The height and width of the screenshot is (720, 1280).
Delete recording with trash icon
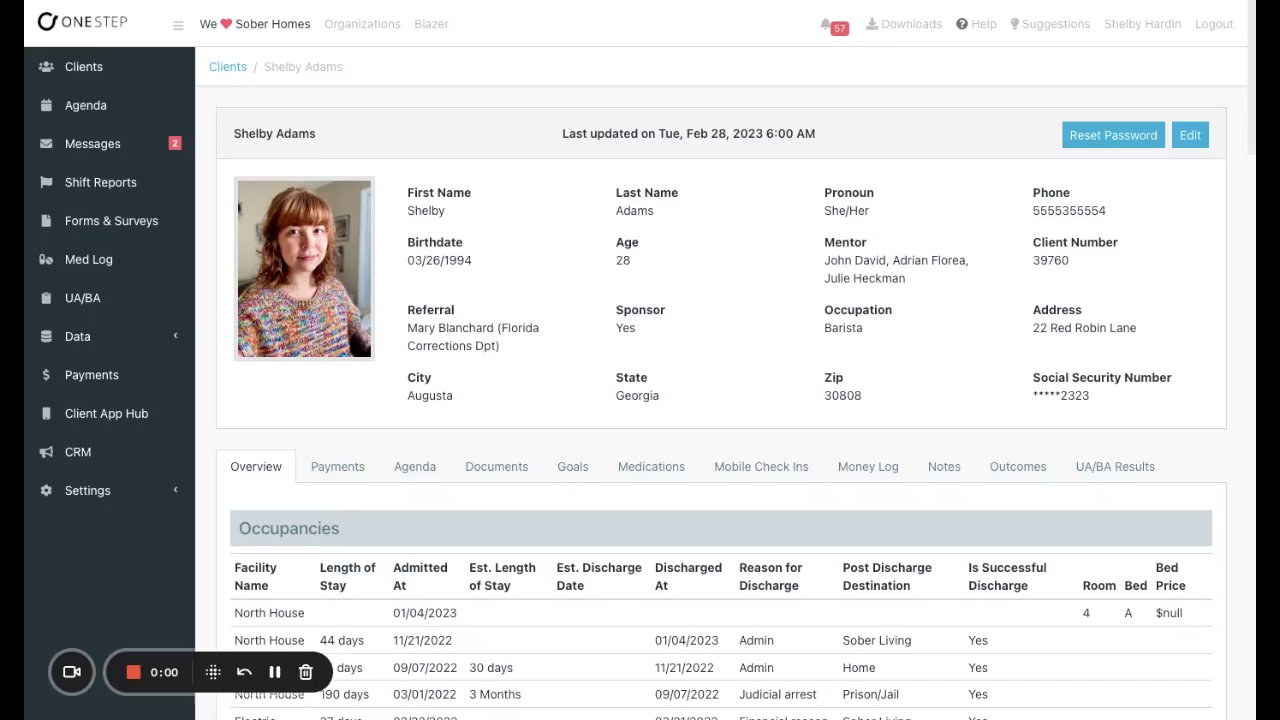pos(306,672)
